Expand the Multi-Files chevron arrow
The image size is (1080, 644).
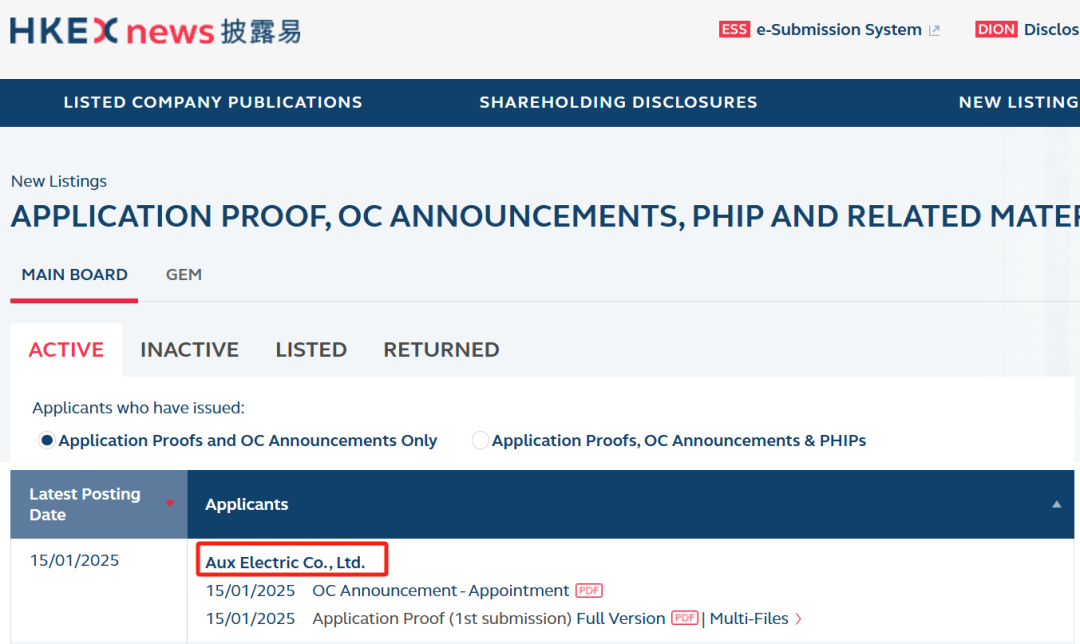click(798, 619)
